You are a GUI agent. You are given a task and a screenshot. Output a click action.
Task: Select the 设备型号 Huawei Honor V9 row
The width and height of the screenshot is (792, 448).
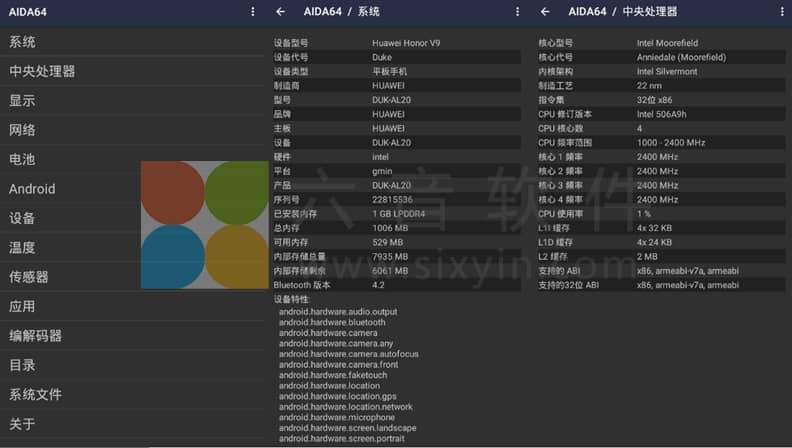coord(397,43)
